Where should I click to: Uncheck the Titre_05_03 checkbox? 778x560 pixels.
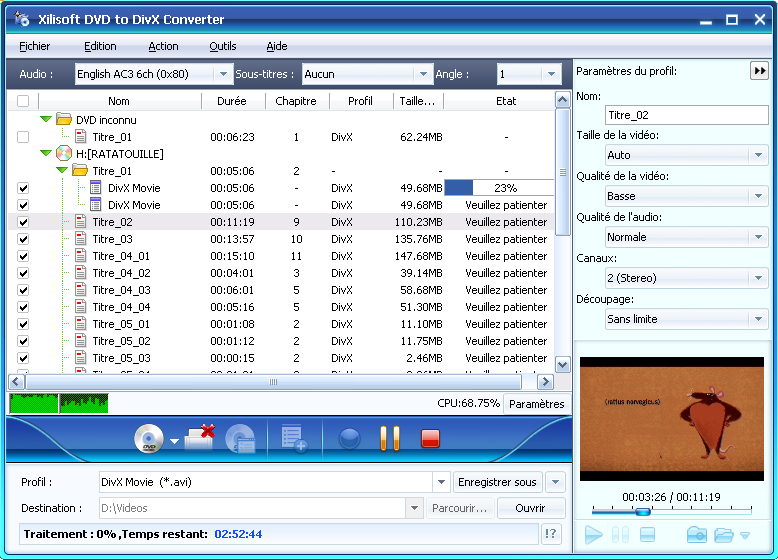tap(23, 358)
